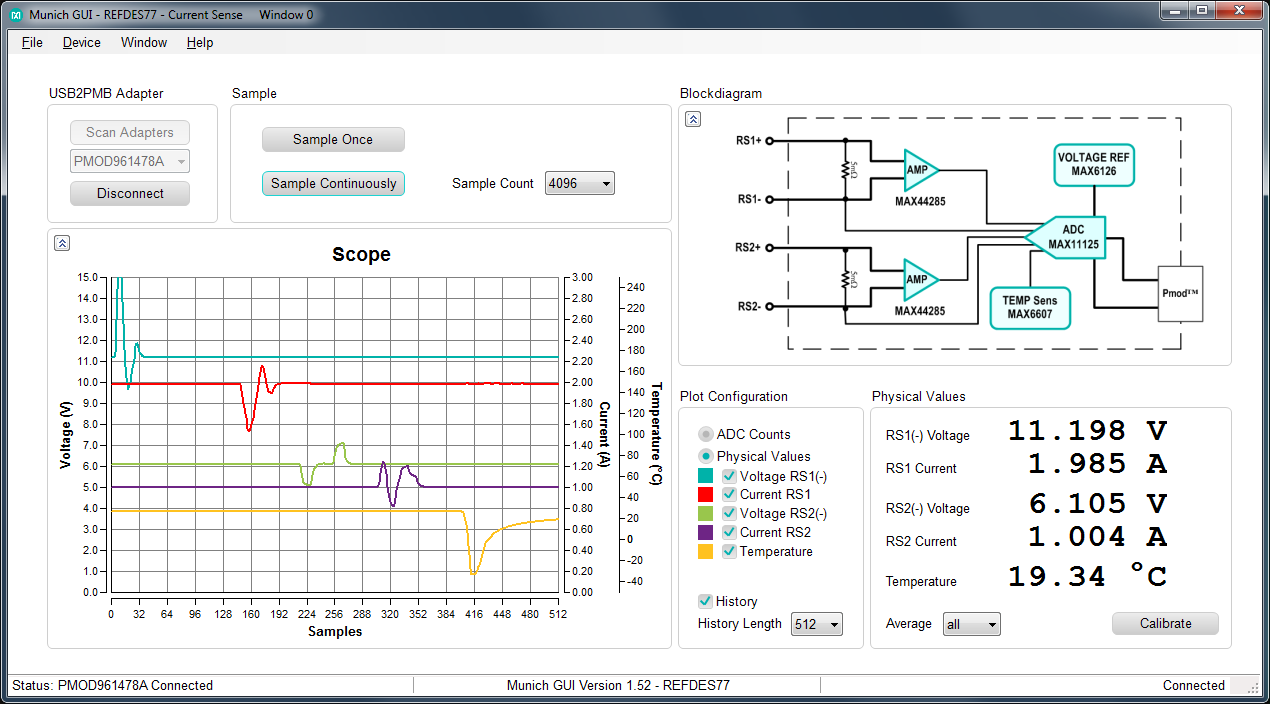Click the Voltage (V) axis label

66,434
